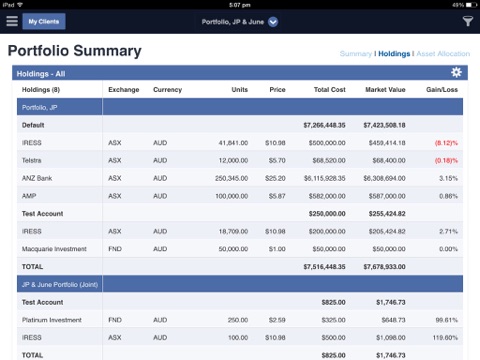Open the hamburger menu

(12, 21)
